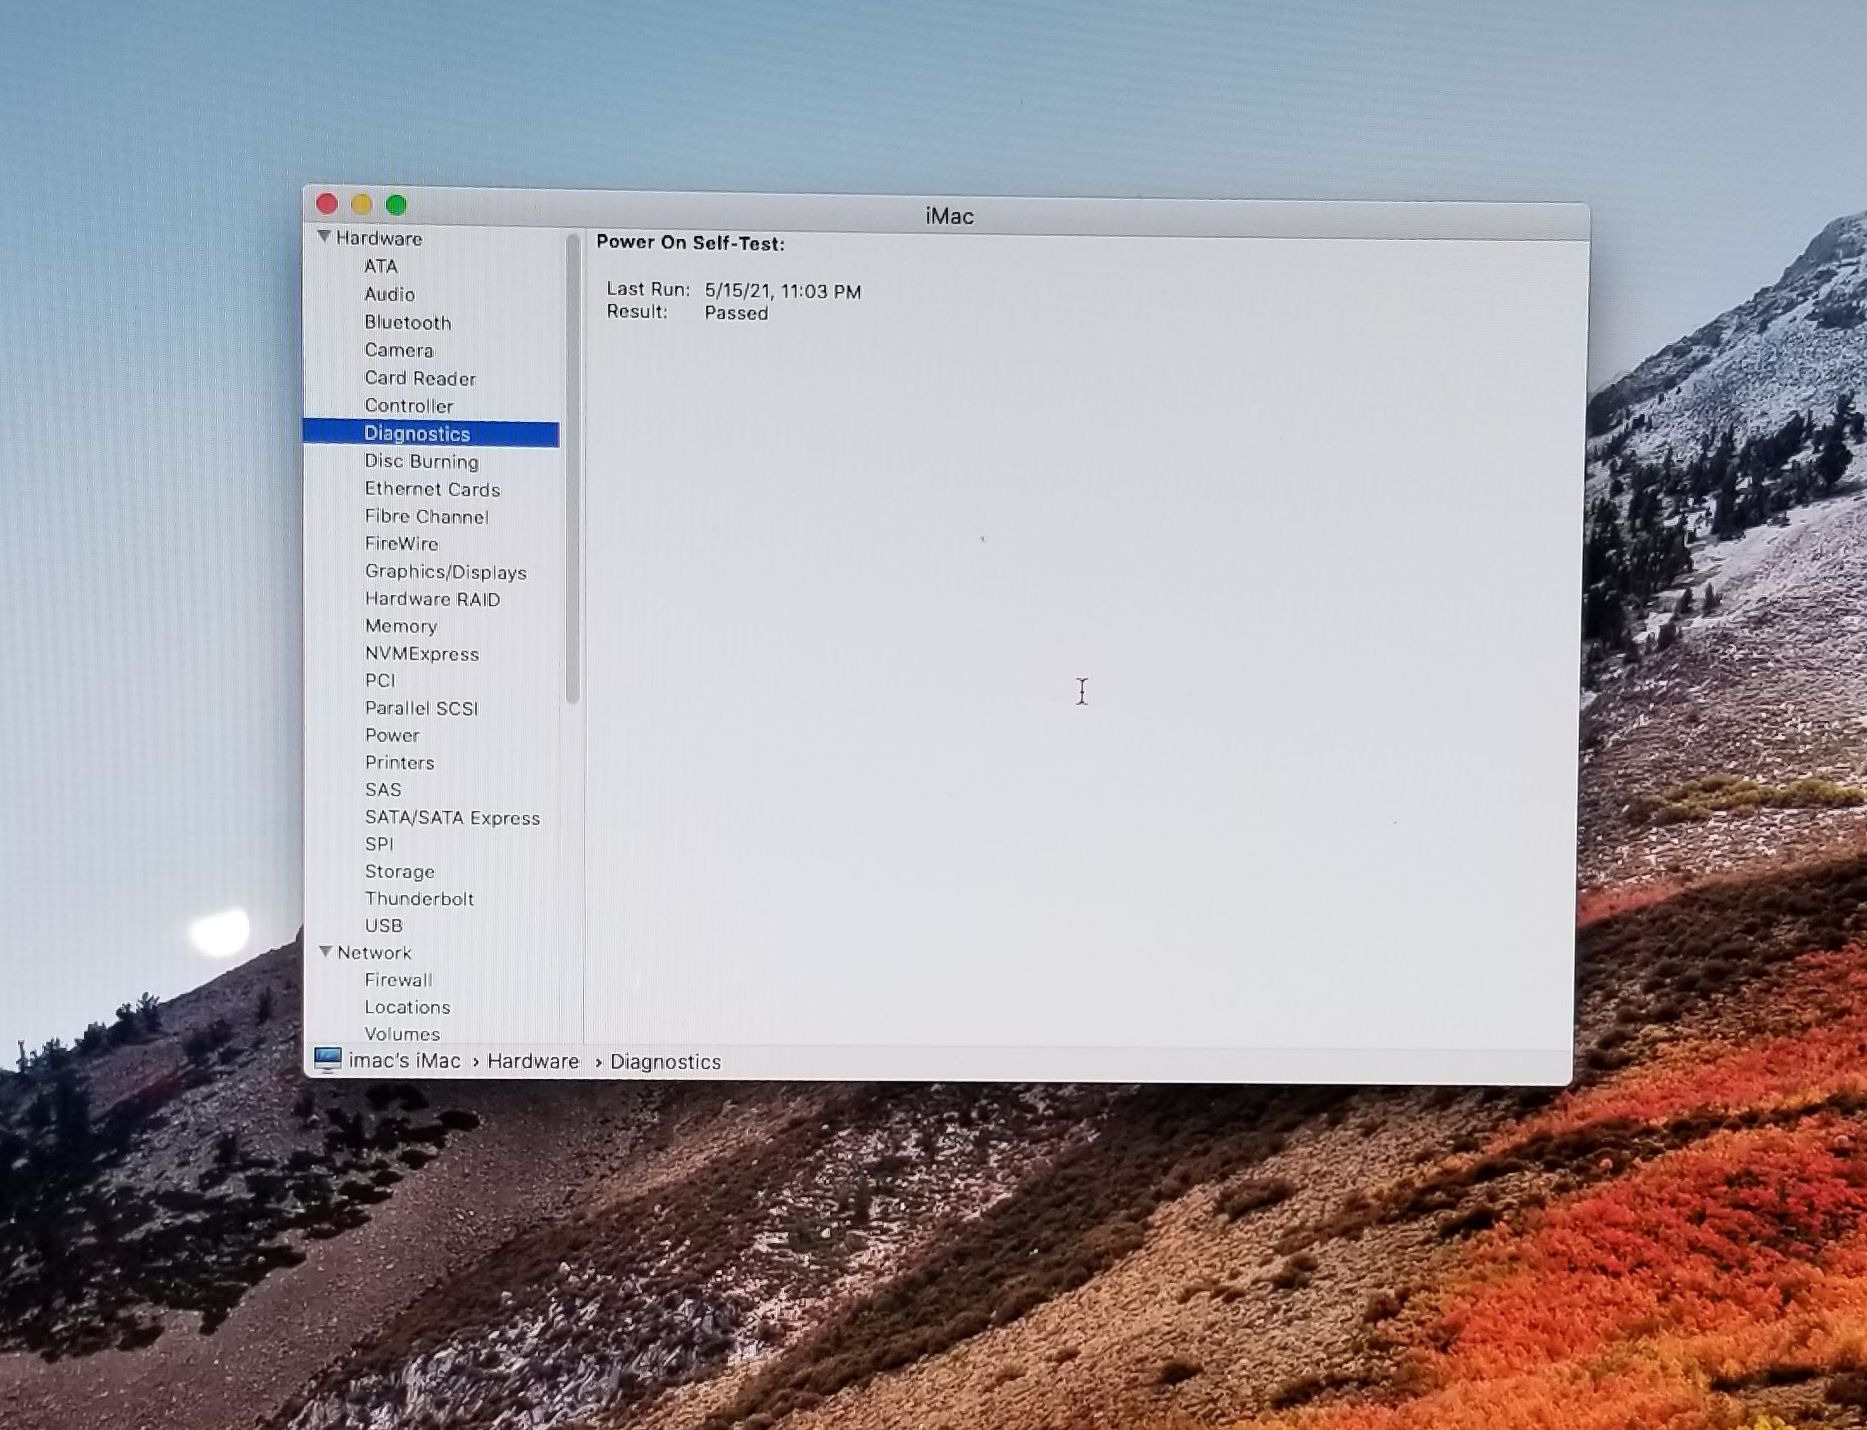Collapse the Hardware section triangle
Screen dimensions: 1867x1430
tap(324, 237)
